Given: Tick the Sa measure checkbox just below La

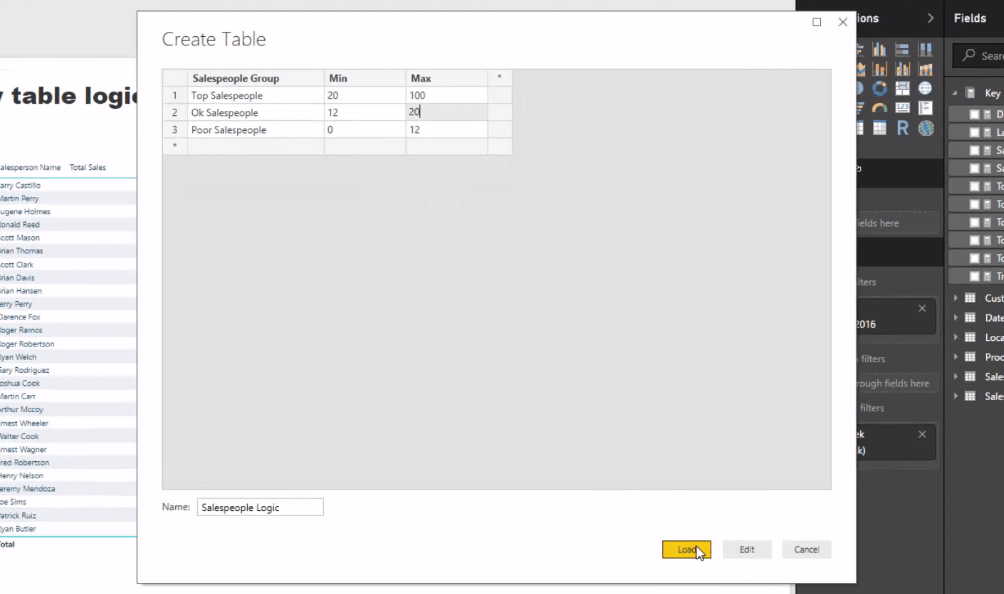Looking at the screenshot, I should click(975, 150).
